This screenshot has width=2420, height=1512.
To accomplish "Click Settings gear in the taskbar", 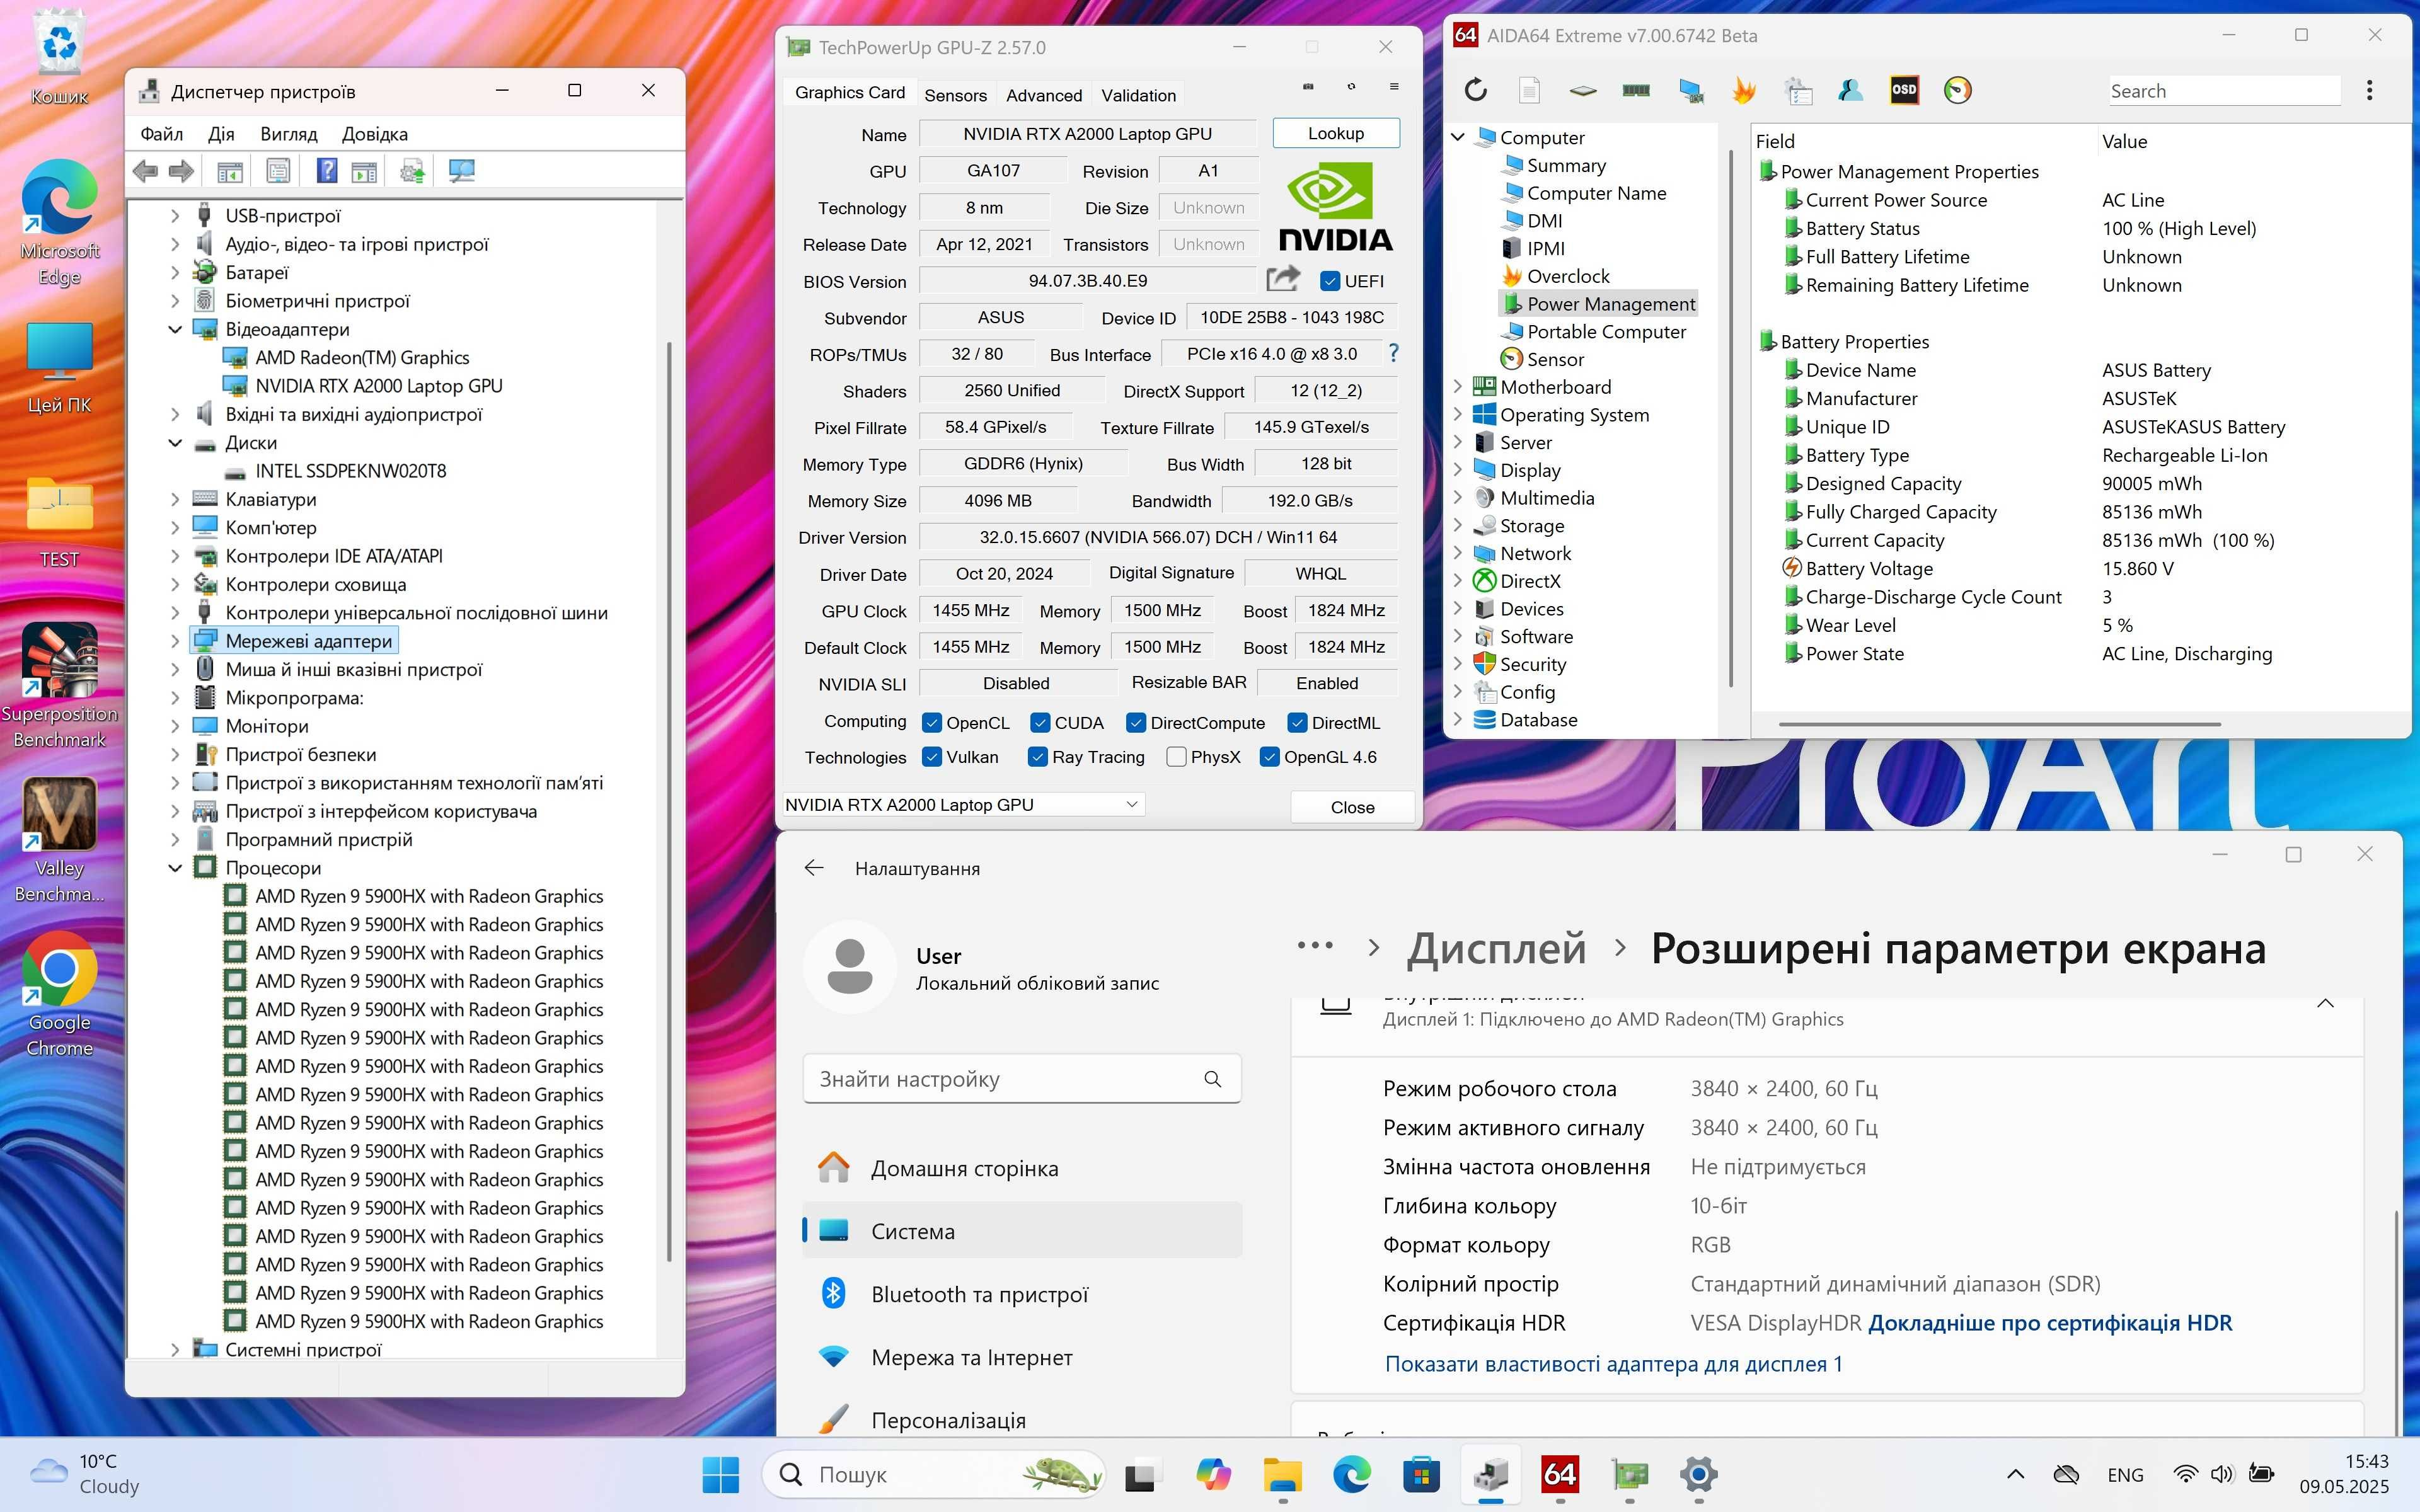I will (x=1698, y=1474).
